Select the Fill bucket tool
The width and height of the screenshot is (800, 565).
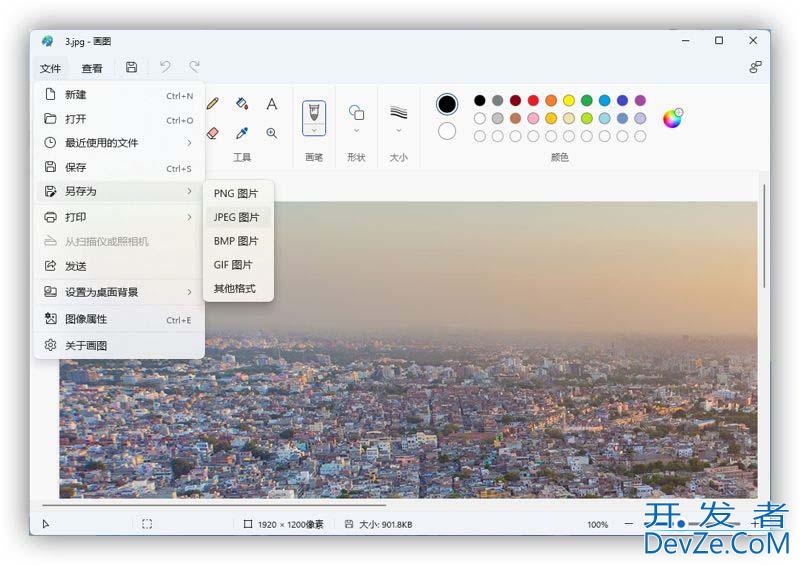point(242,104)
